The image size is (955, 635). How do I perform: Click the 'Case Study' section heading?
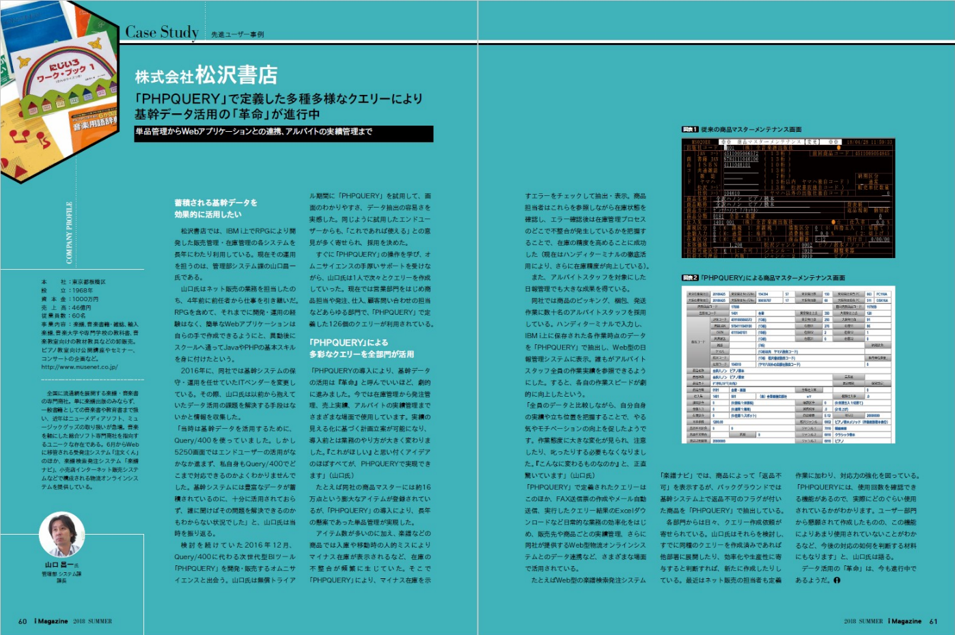(162, 32)
